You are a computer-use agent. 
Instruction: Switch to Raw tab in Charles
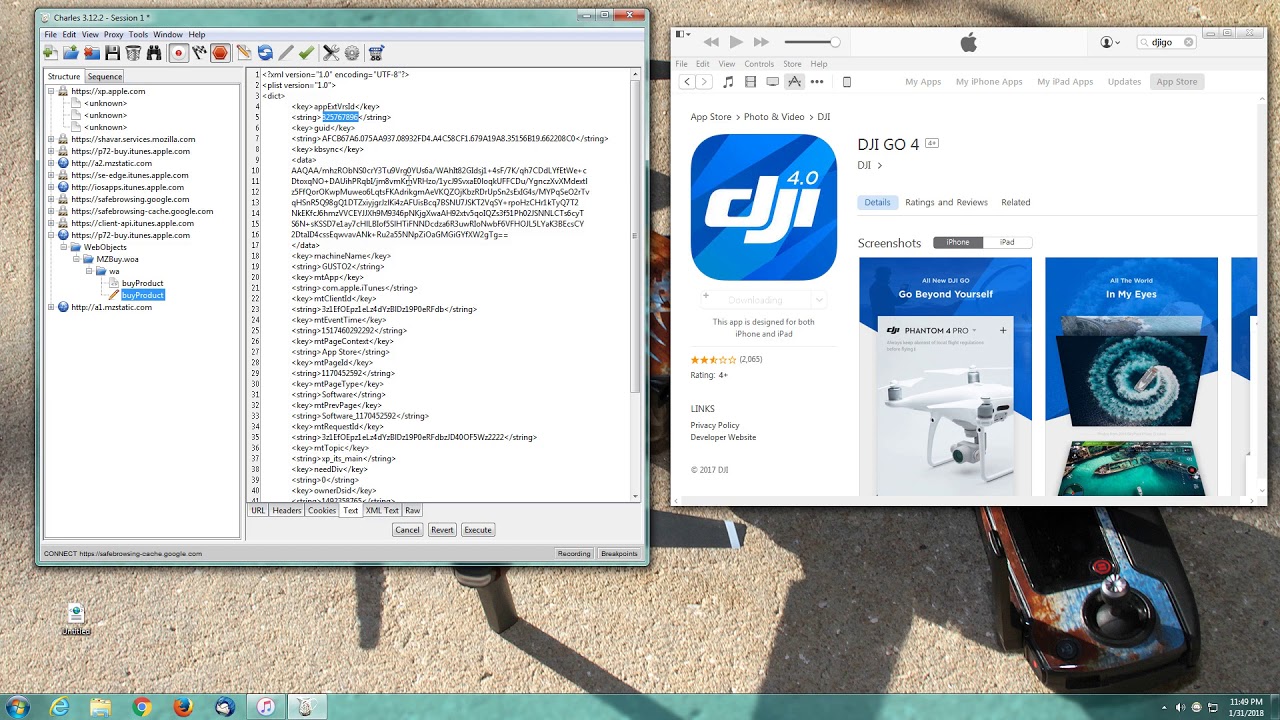412,510
